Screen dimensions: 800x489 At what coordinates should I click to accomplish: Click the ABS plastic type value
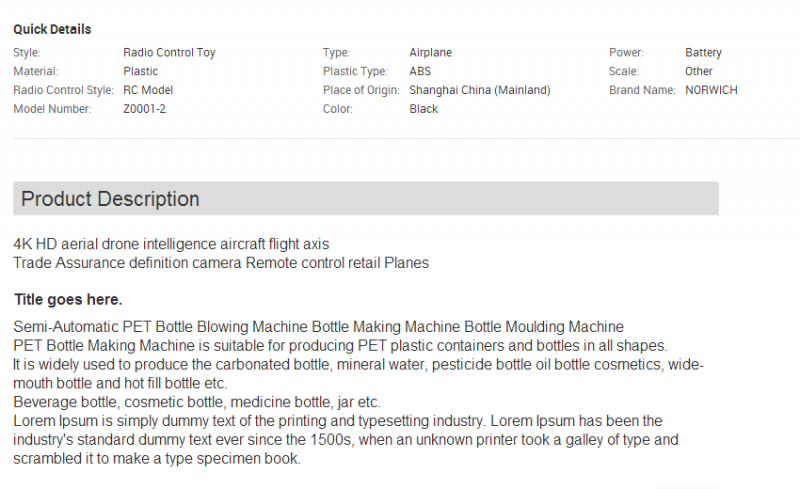point(420,71)
